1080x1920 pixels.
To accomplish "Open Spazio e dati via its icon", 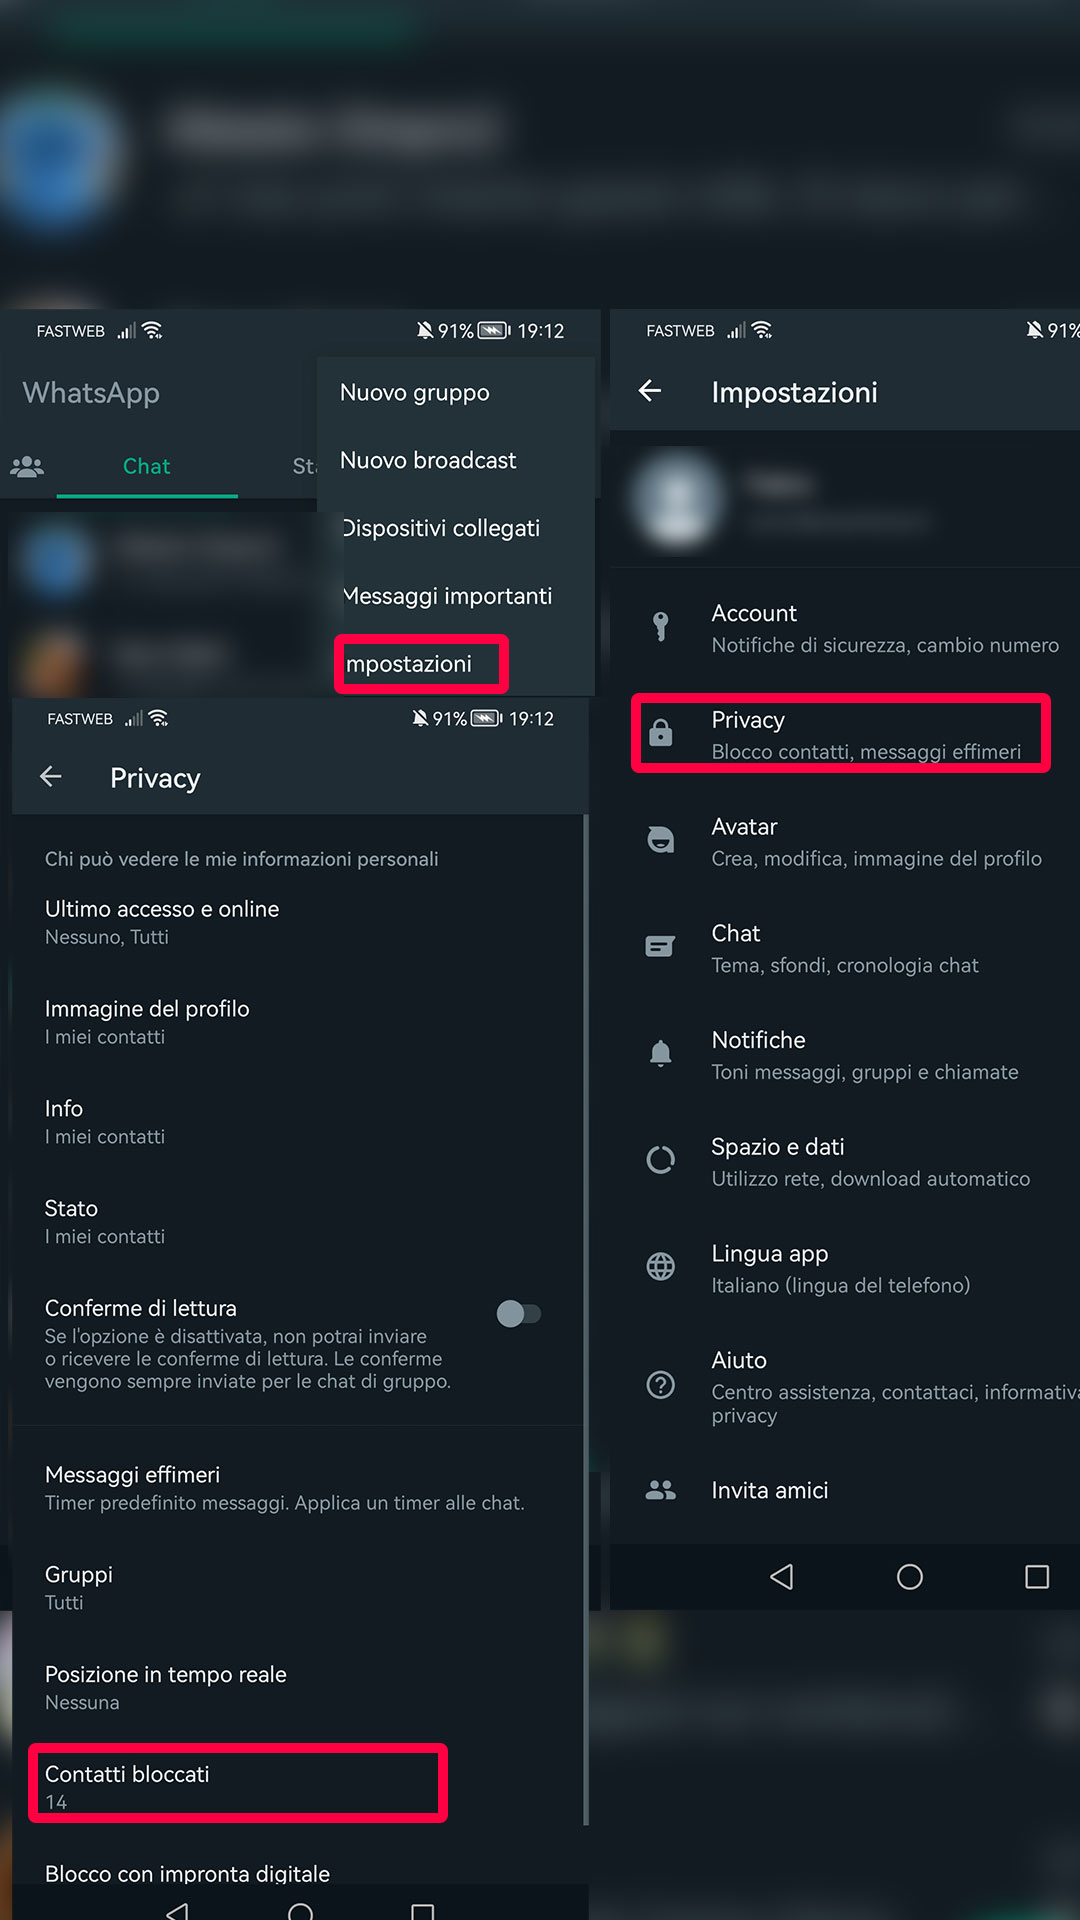I will [x=661, y=1160].
